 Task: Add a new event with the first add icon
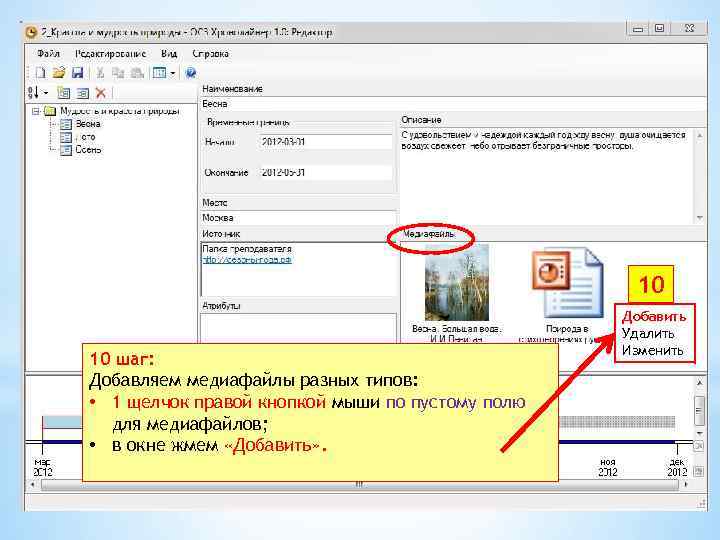[x=63, y=93]
